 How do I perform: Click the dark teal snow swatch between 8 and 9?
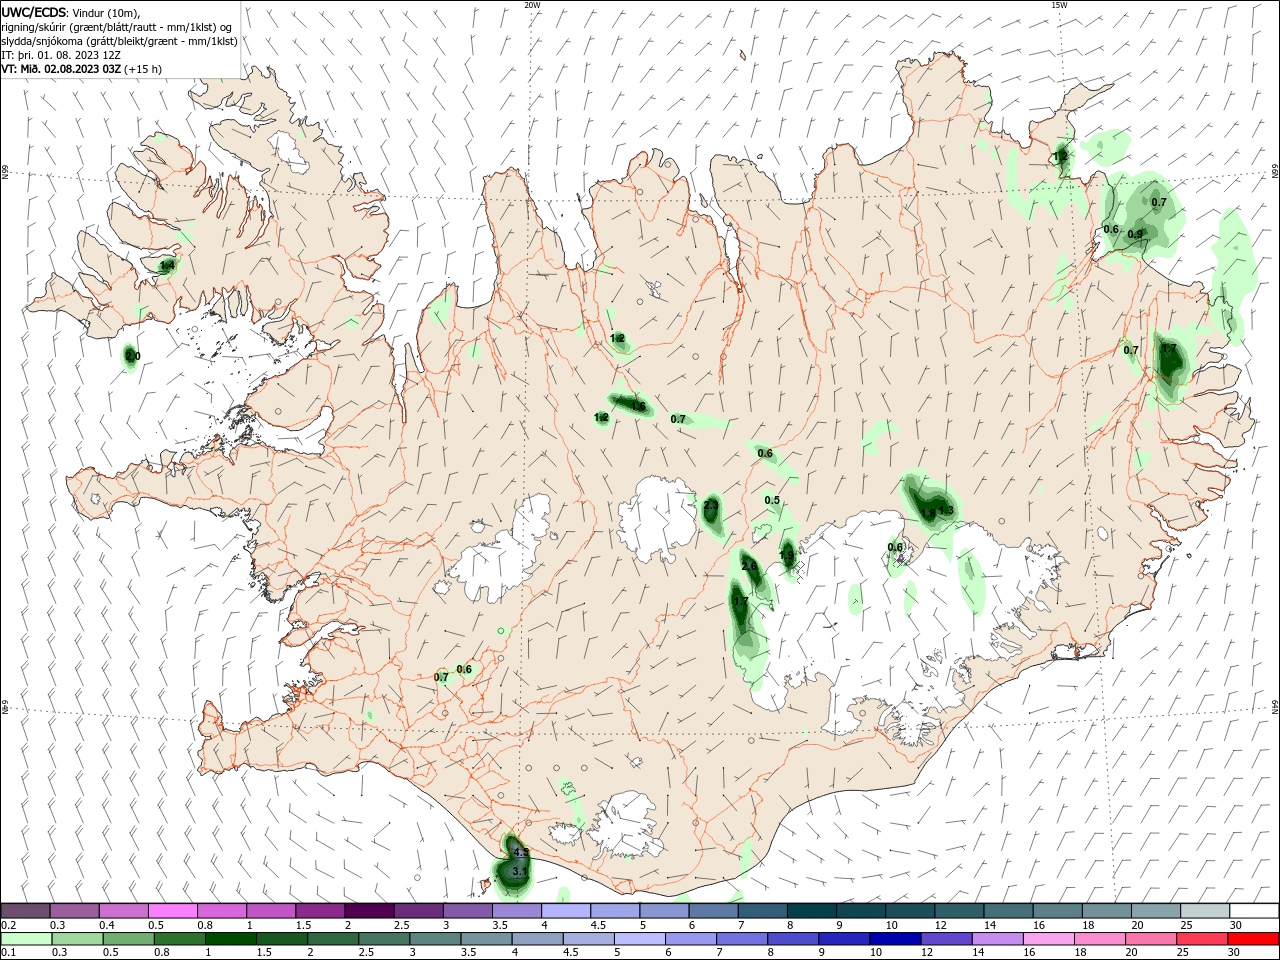810,910
